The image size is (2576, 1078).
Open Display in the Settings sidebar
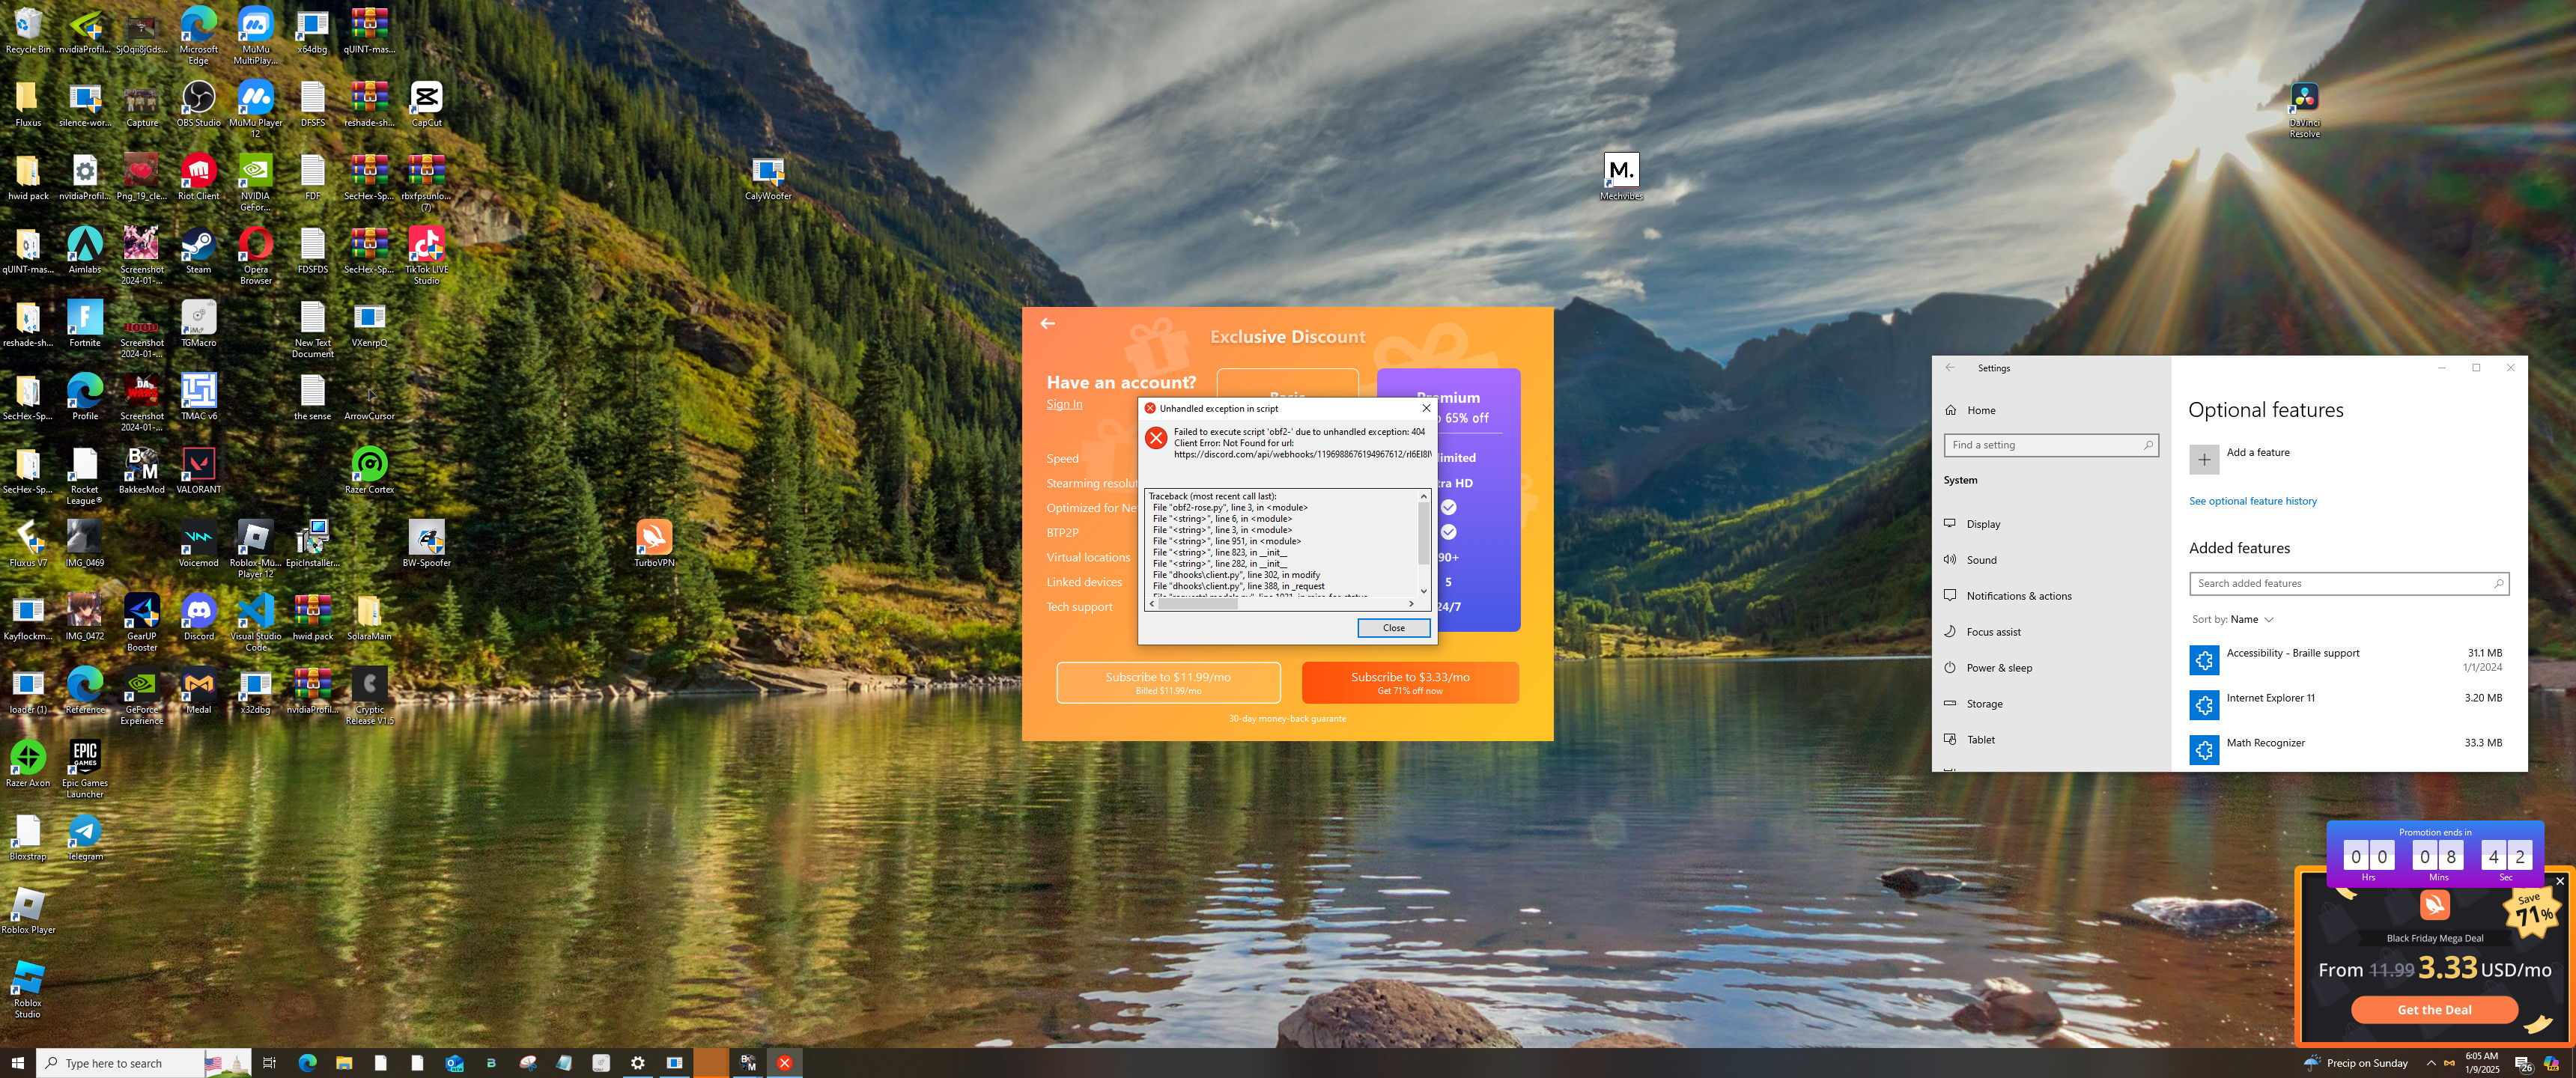tap(1983, 524)
